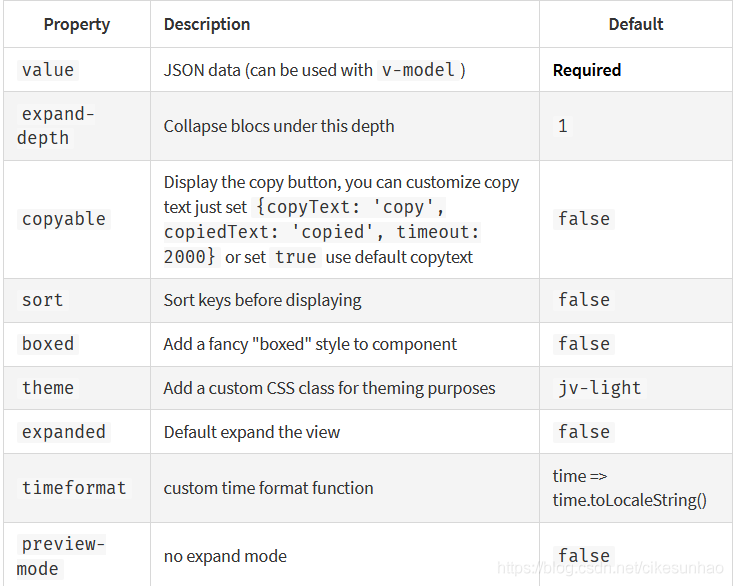This screenshot has height=586, width=733.
Task: Select the boxed property name
Action: [x=48, y=344]
